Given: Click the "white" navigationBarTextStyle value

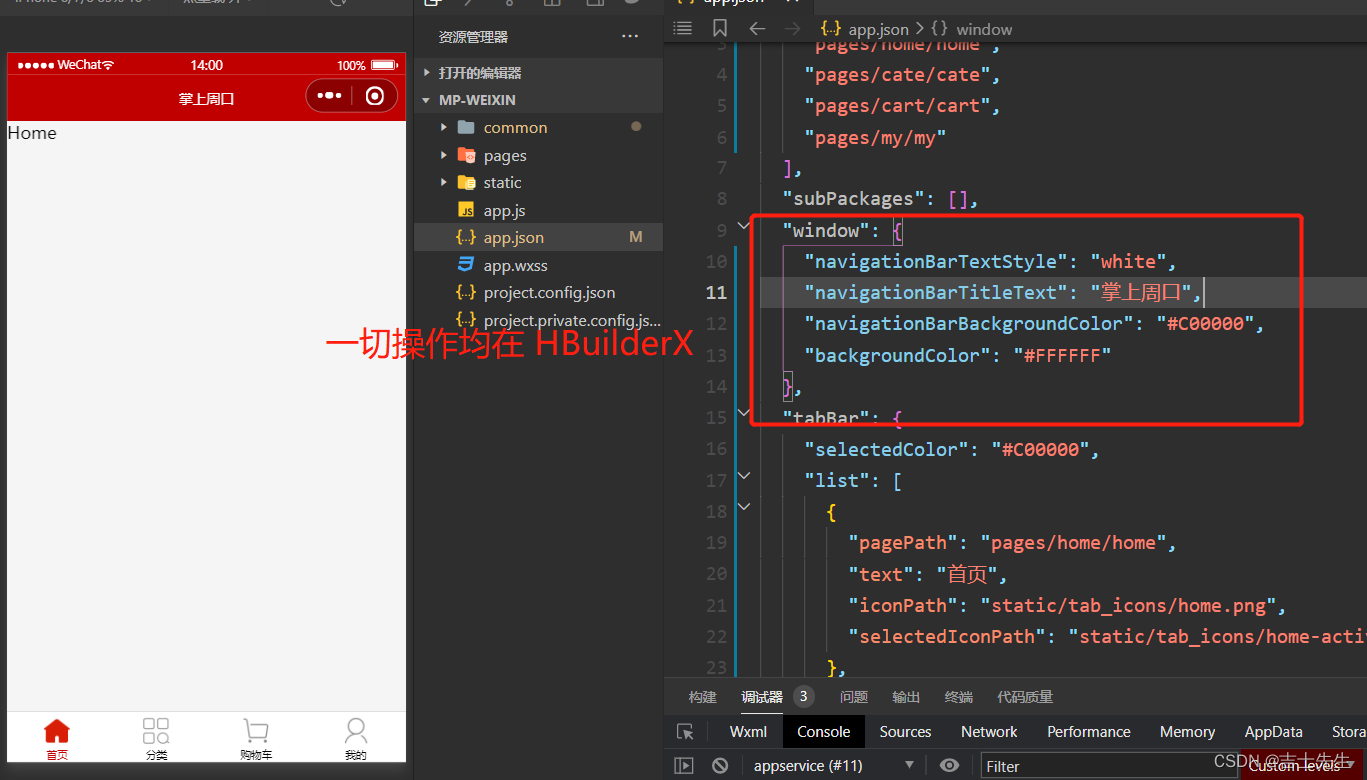Looking at the screenshot, I should (x=1128, y=262).
